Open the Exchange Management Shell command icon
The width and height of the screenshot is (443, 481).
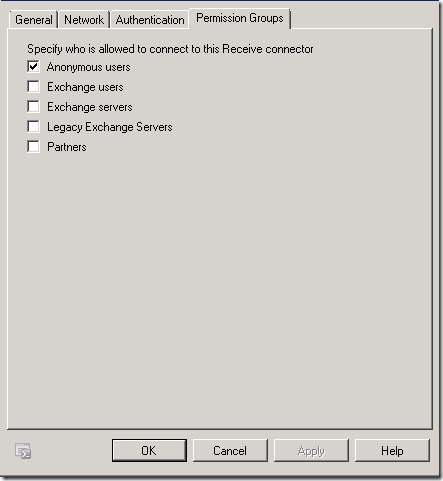(x=23, y=451)
